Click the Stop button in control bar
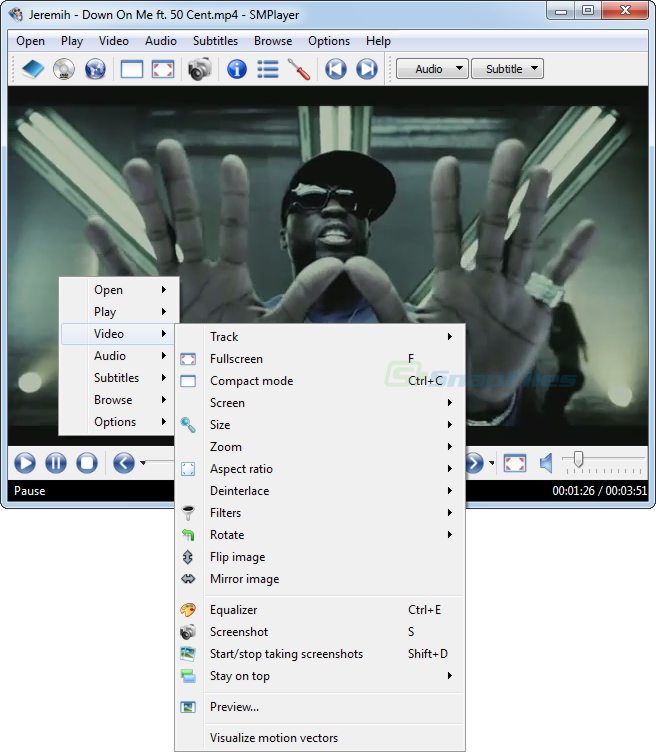 [87, 463]
